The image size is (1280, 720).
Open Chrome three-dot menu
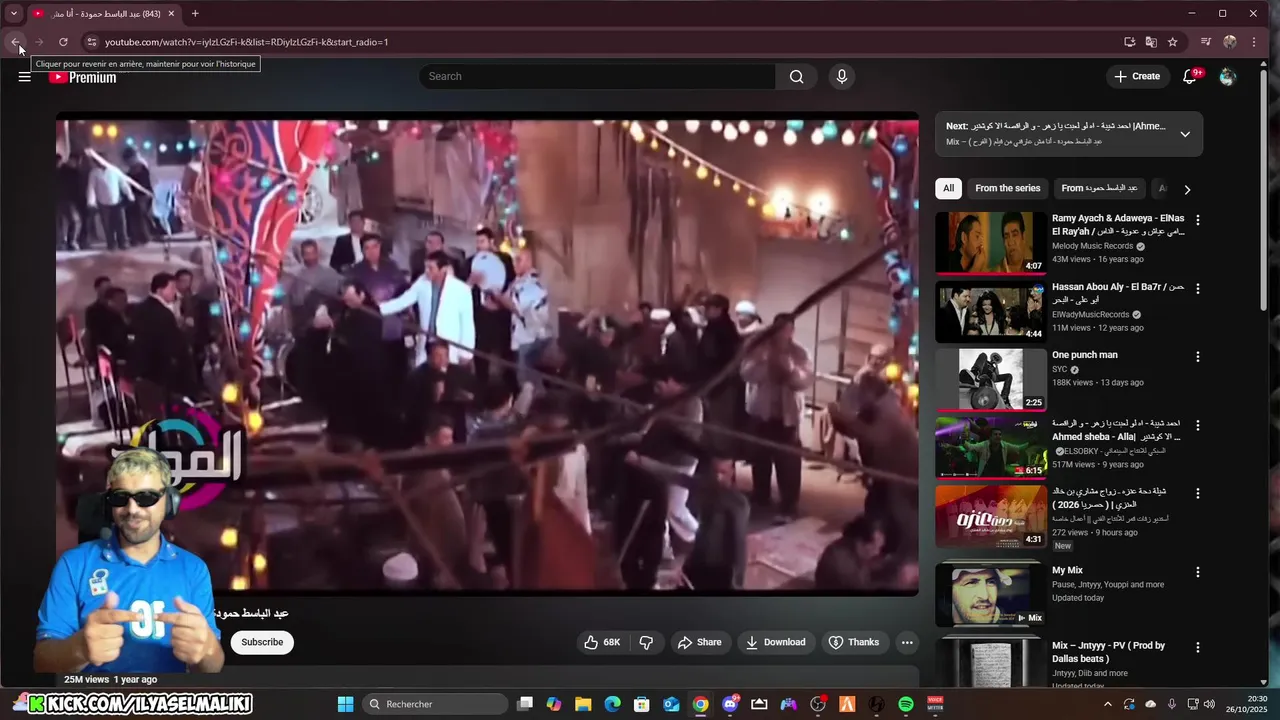click(x=1254, y=42)
